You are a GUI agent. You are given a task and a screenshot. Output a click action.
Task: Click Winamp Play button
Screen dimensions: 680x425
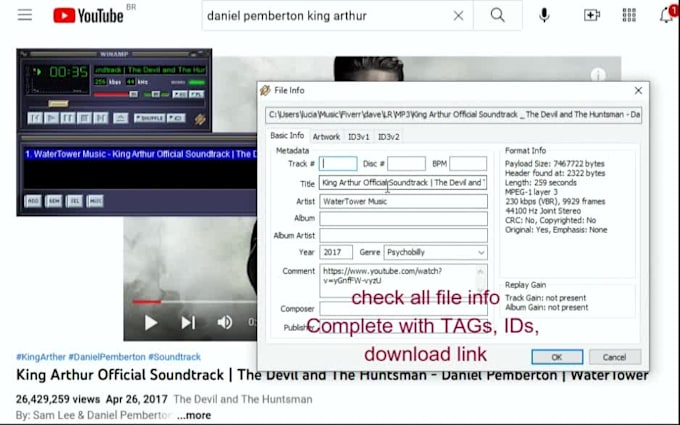pyautogui.click(x=52, y=118)
